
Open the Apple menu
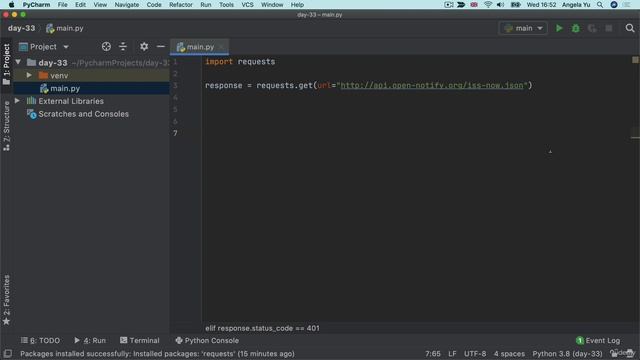11,4
